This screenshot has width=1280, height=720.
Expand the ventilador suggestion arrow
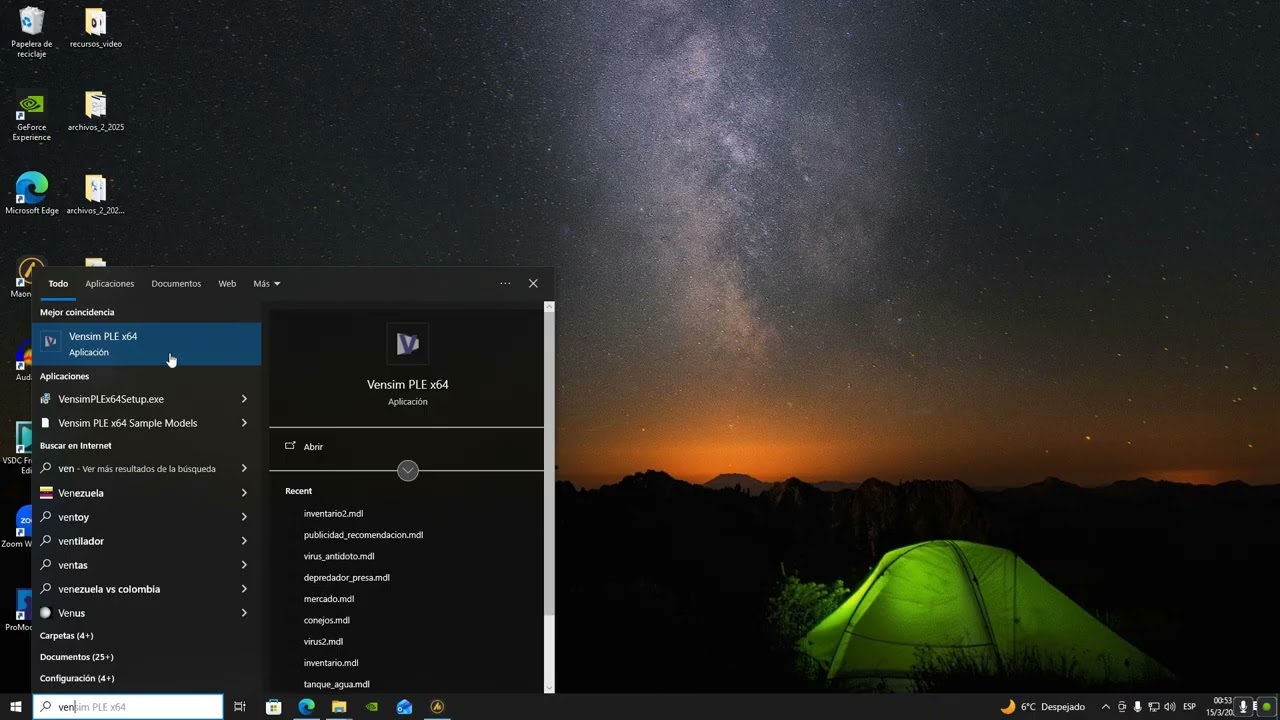tap(244, 541)
